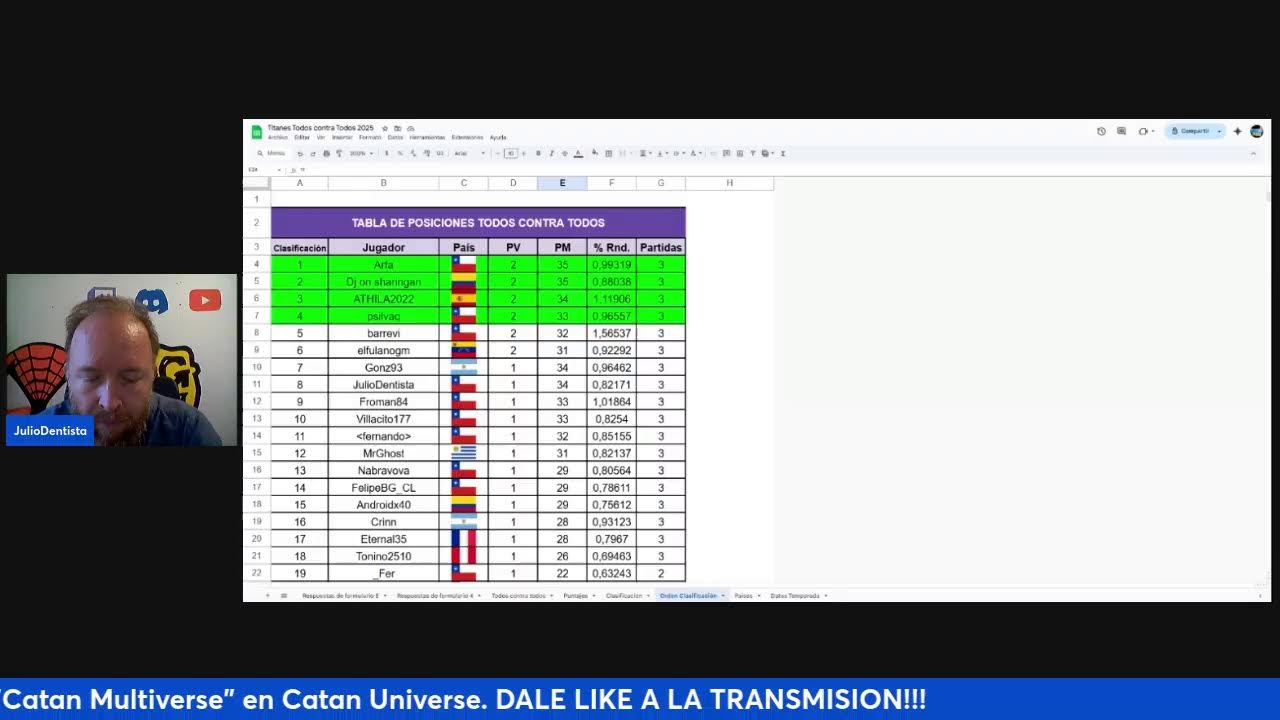This screenshot has height=720, width=1280.
Task: Insert comment via toolbar icon
Action: (x=726, y=153)
